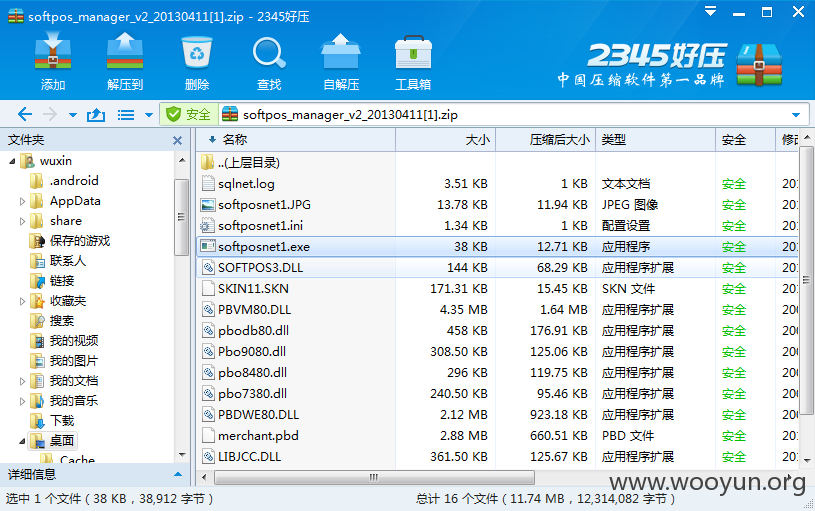Sort by 类型 column header
This screenshot has height=511, width=815.
(x=655, y=139)
